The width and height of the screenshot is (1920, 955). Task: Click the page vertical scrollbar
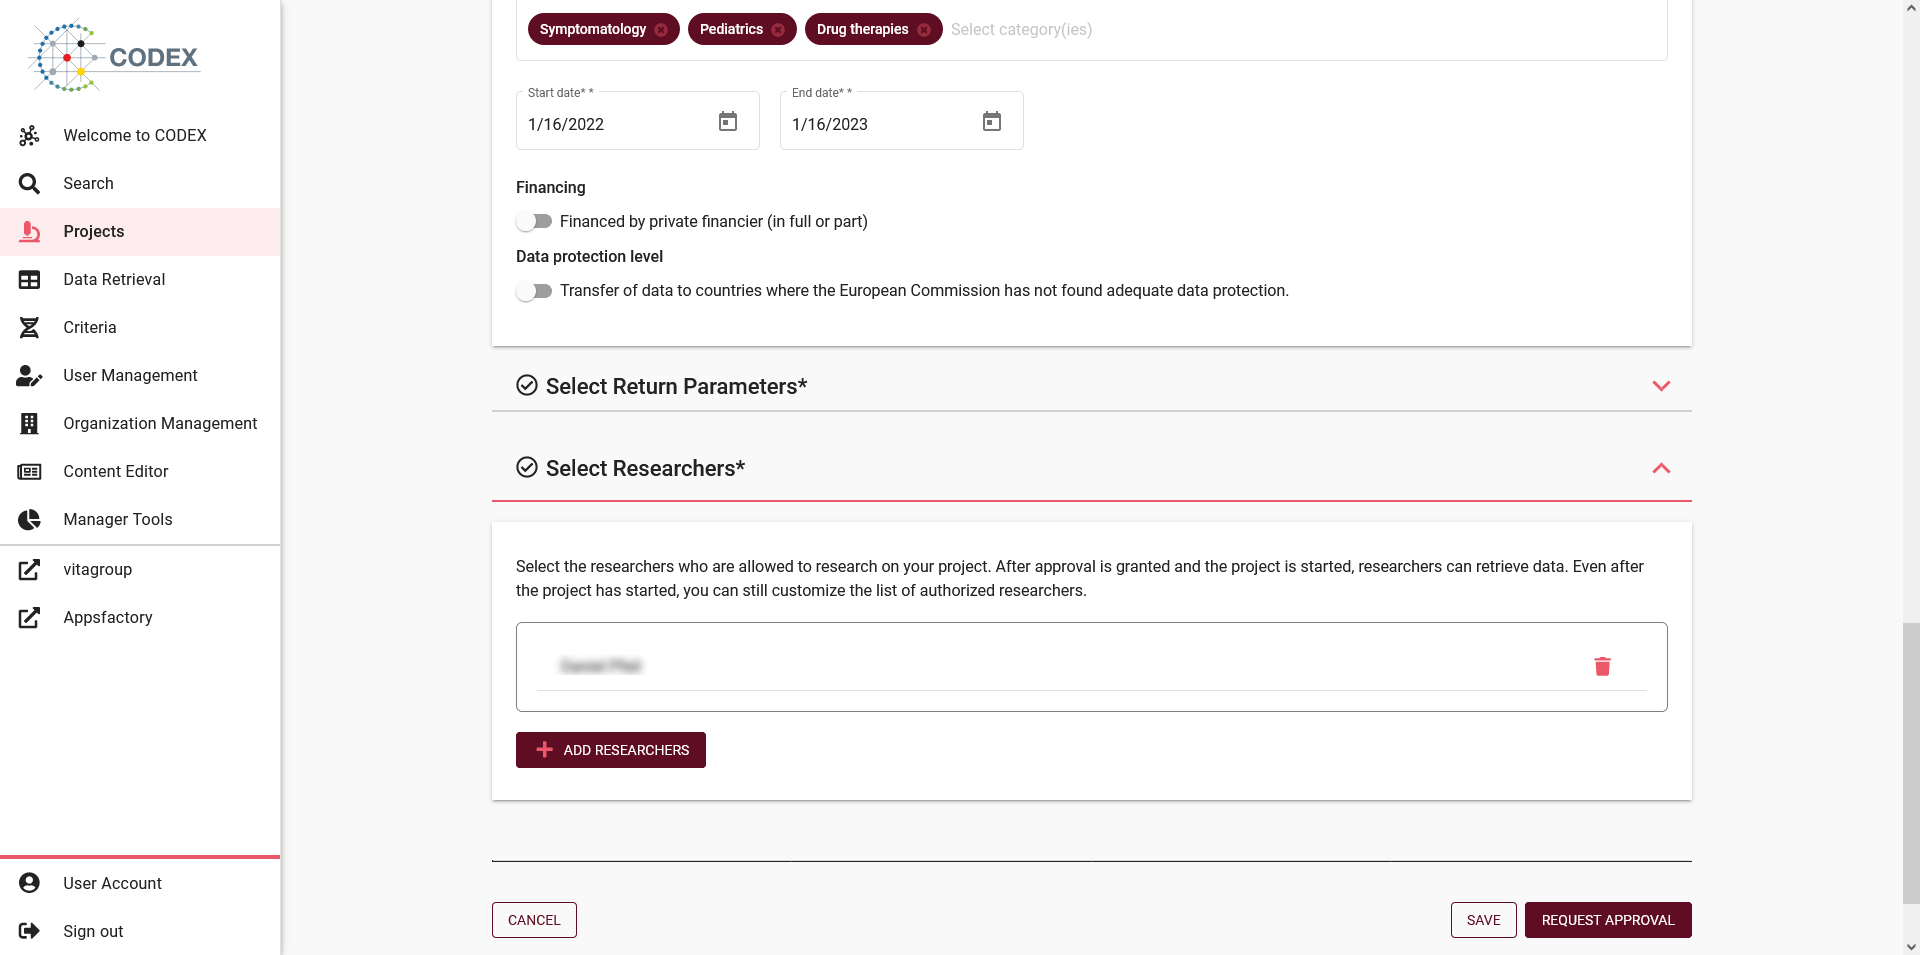coord(1911,762)
